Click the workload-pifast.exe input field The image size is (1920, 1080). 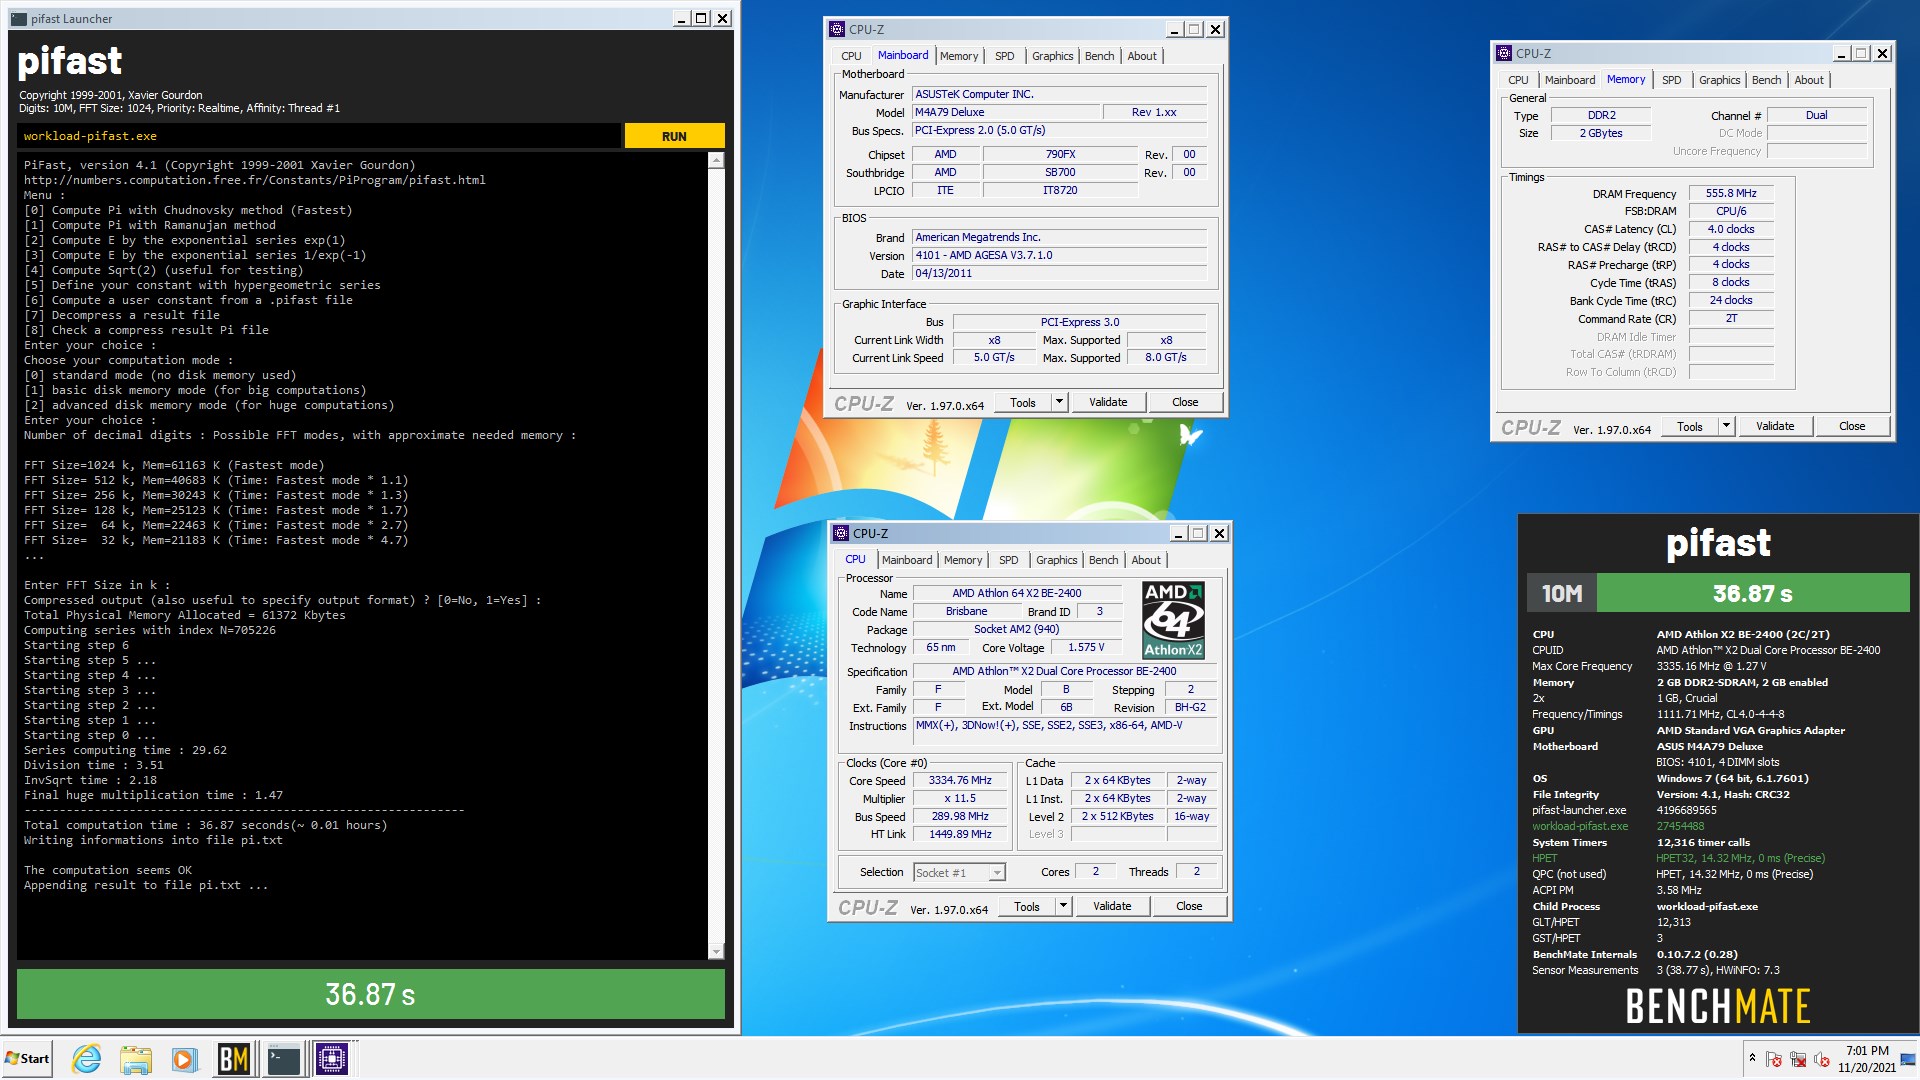click(x=319, y=136)
